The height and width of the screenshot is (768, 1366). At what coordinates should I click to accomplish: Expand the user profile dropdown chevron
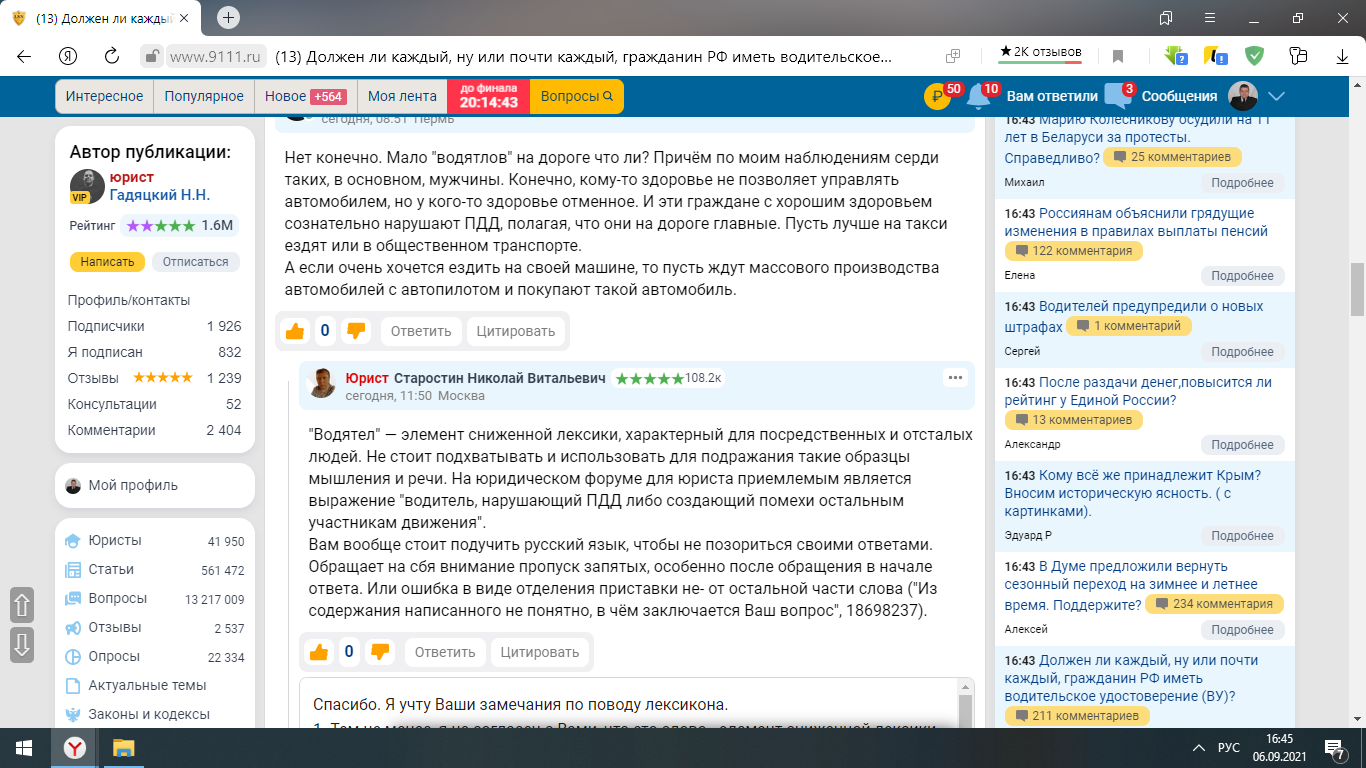point(1276,97)
